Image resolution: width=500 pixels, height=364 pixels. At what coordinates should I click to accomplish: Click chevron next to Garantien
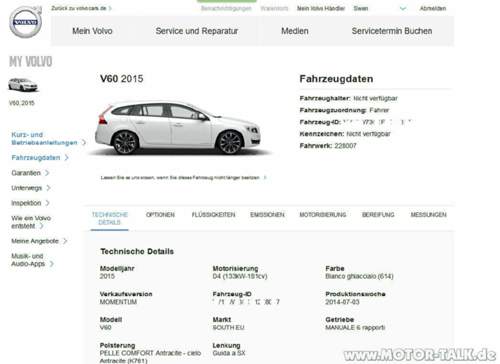tap(47, 173)
